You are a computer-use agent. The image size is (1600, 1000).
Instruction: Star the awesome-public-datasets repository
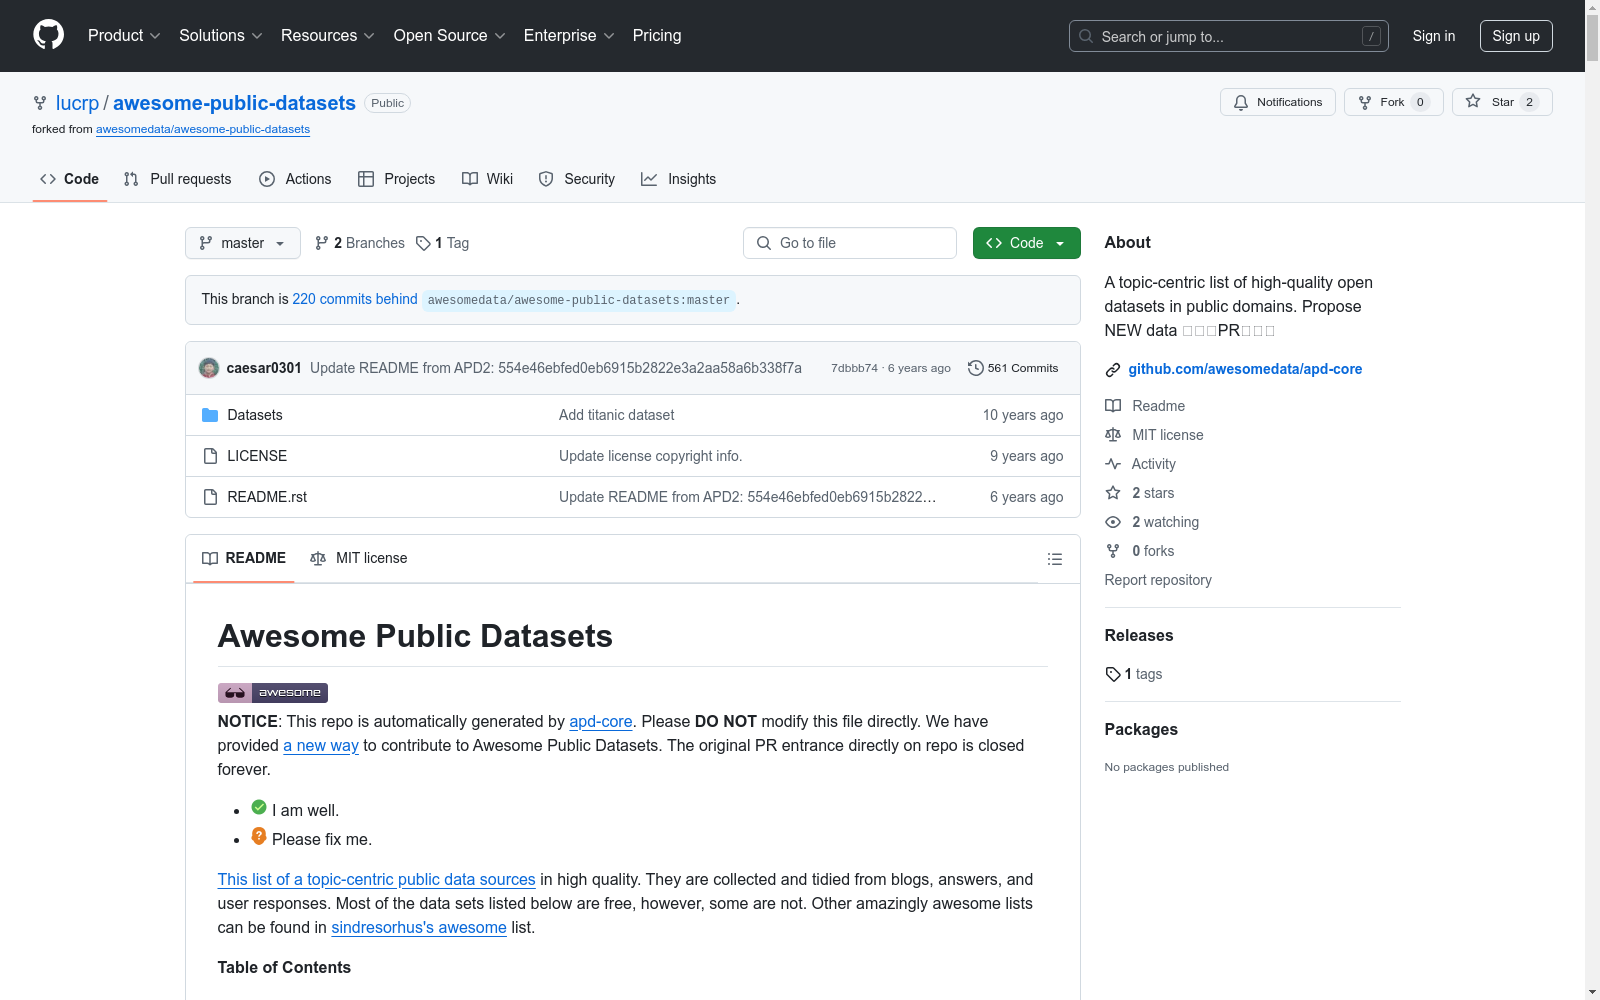[x=1501, y=101]
